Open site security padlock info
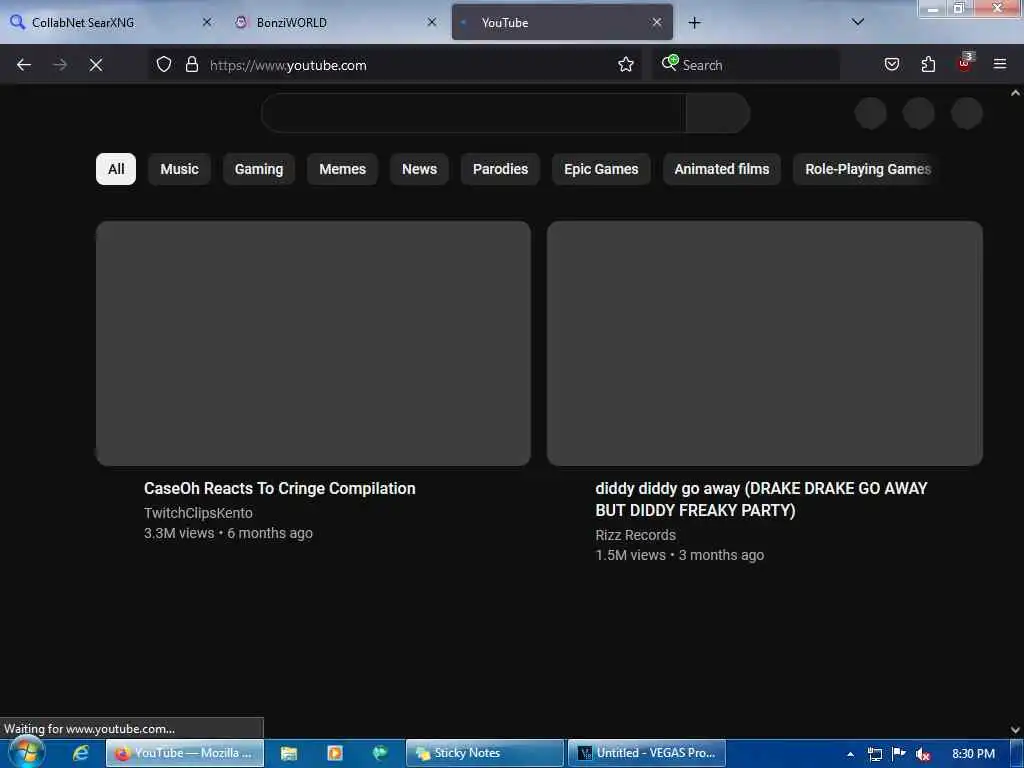 coord(191,64)
